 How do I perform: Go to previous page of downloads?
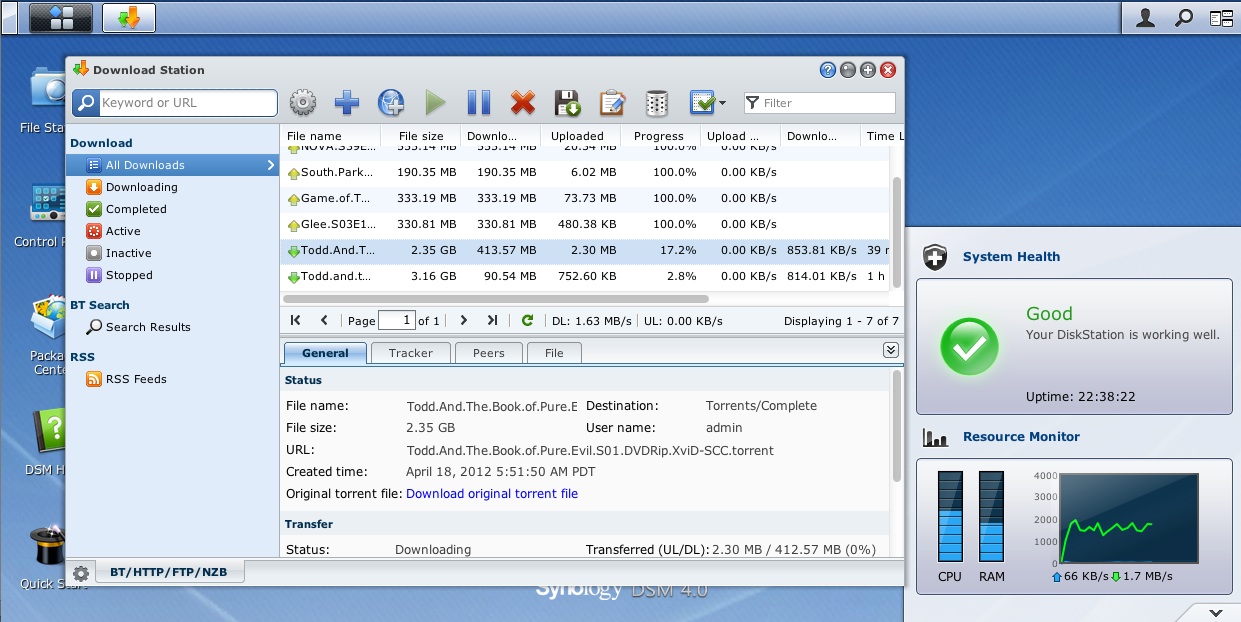point(324,320)
